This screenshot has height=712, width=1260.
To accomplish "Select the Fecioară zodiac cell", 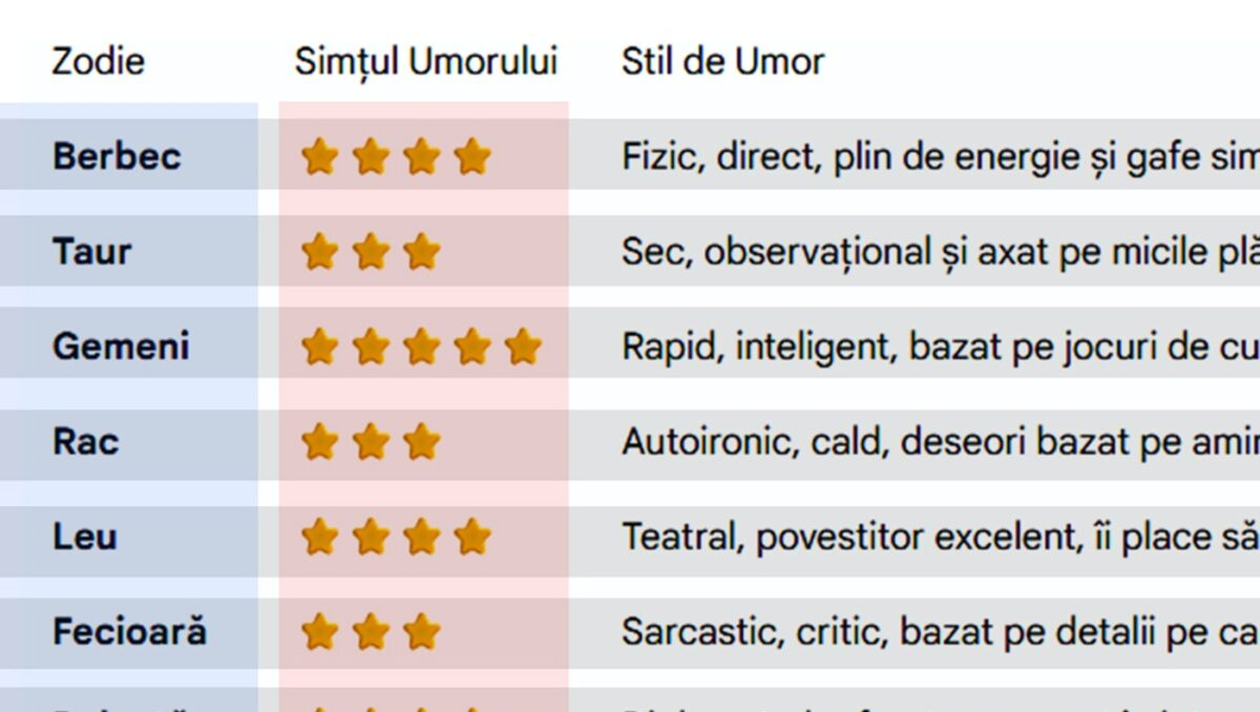I will coord(129,632).
